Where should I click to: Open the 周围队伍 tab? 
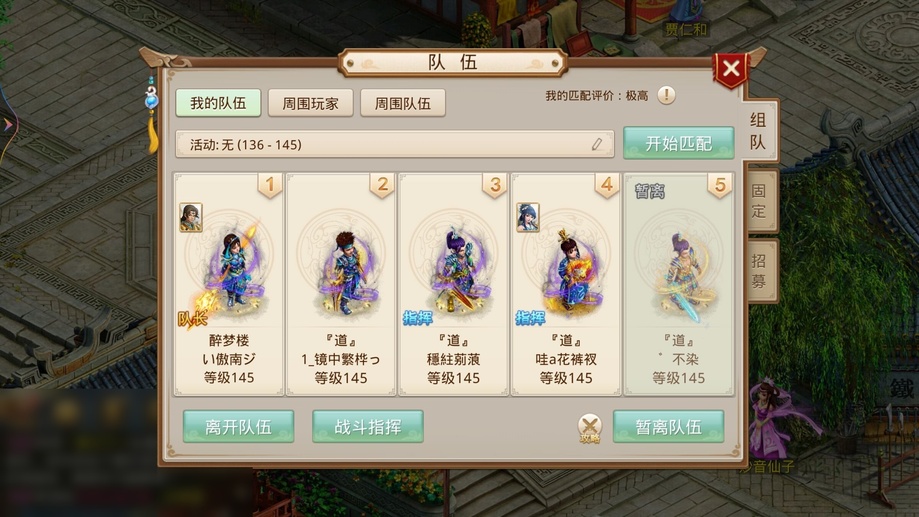coord(403,103)
